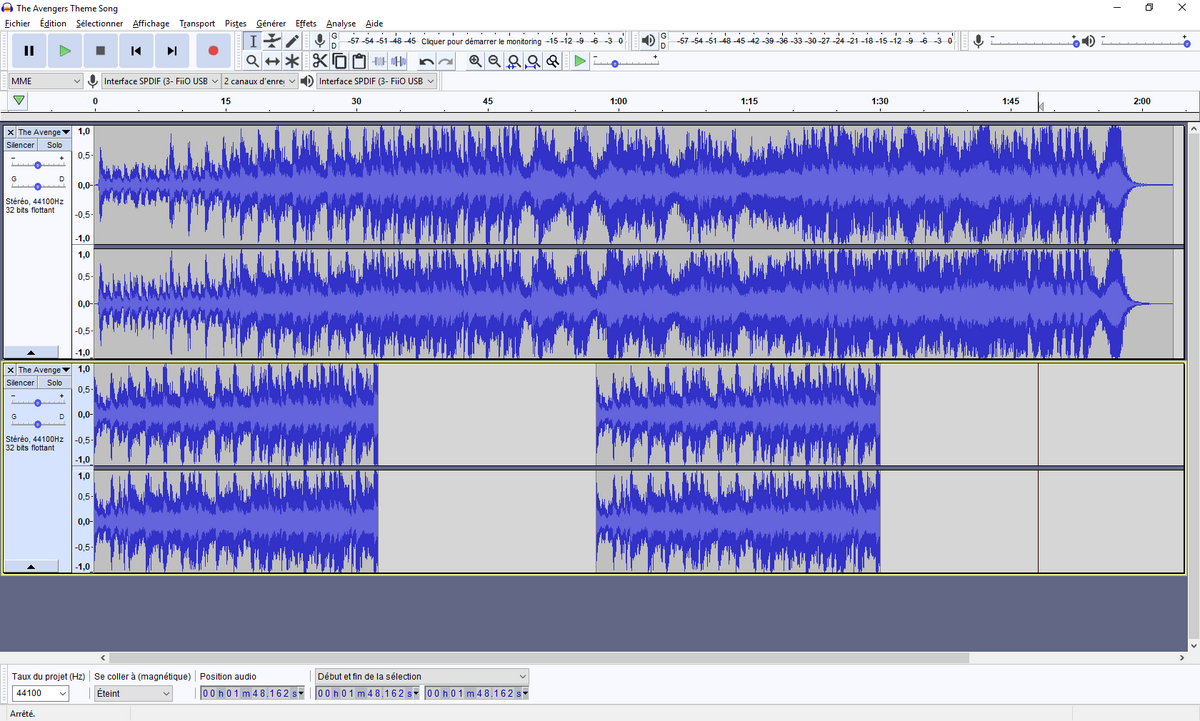The image size is (1200, 721).
Task: Toggle Solo on the second track
Action: point(54,383)
